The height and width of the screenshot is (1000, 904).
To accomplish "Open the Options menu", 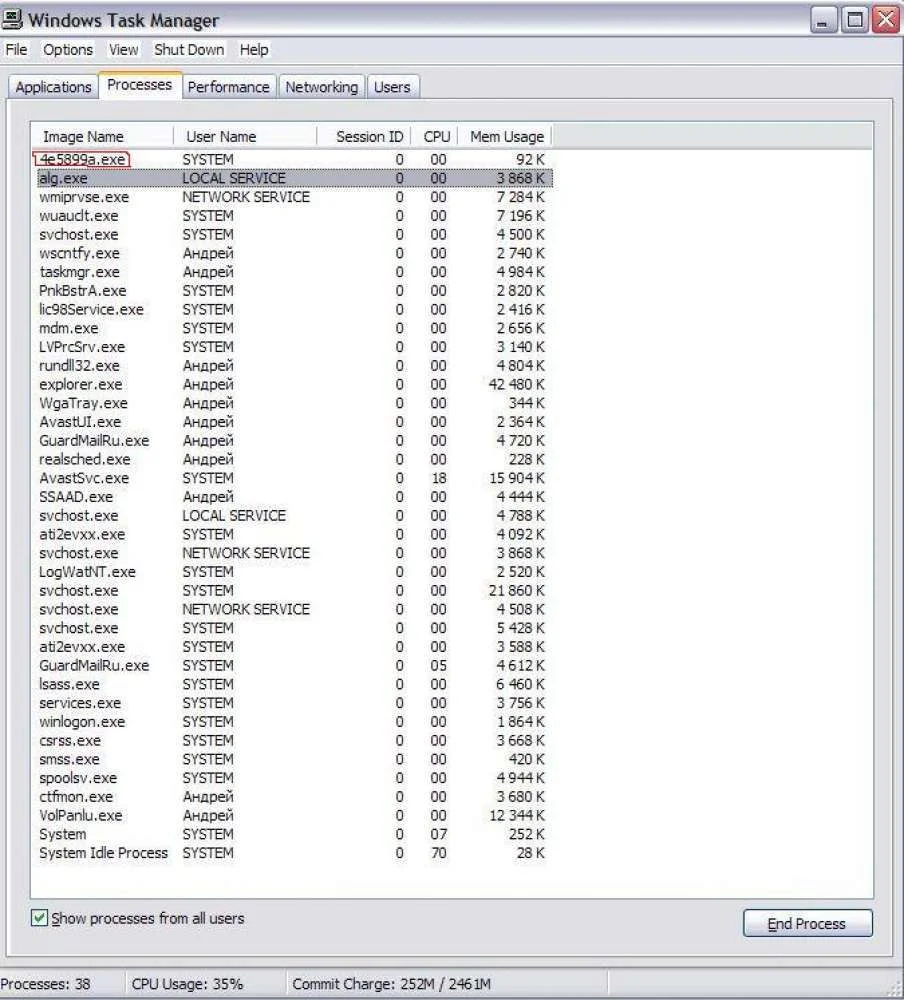I will (x=68, y=49).
